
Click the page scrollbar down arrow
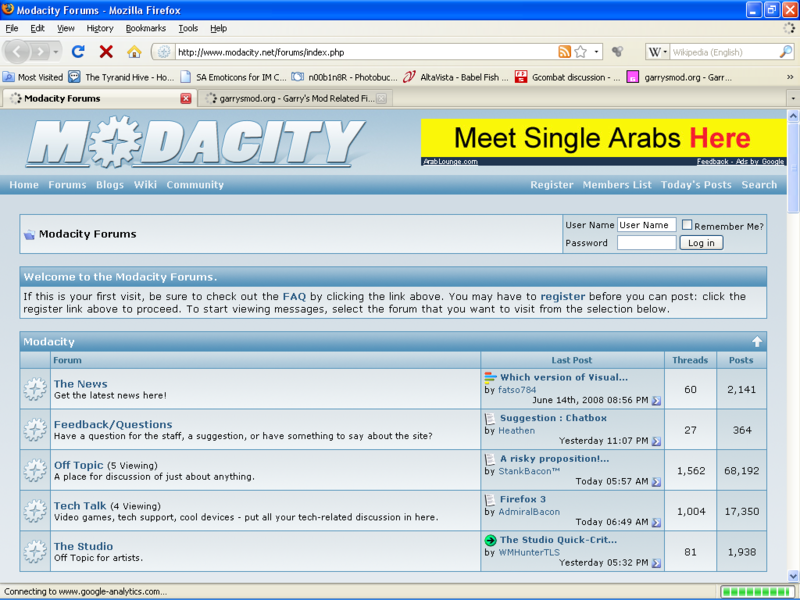[x=793, y=576]
